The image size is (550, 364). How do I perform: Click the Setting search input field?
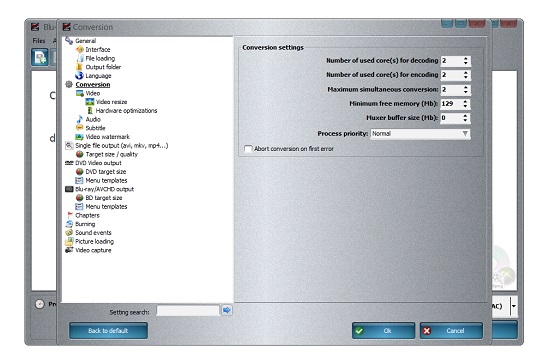(x=188, y=310)
